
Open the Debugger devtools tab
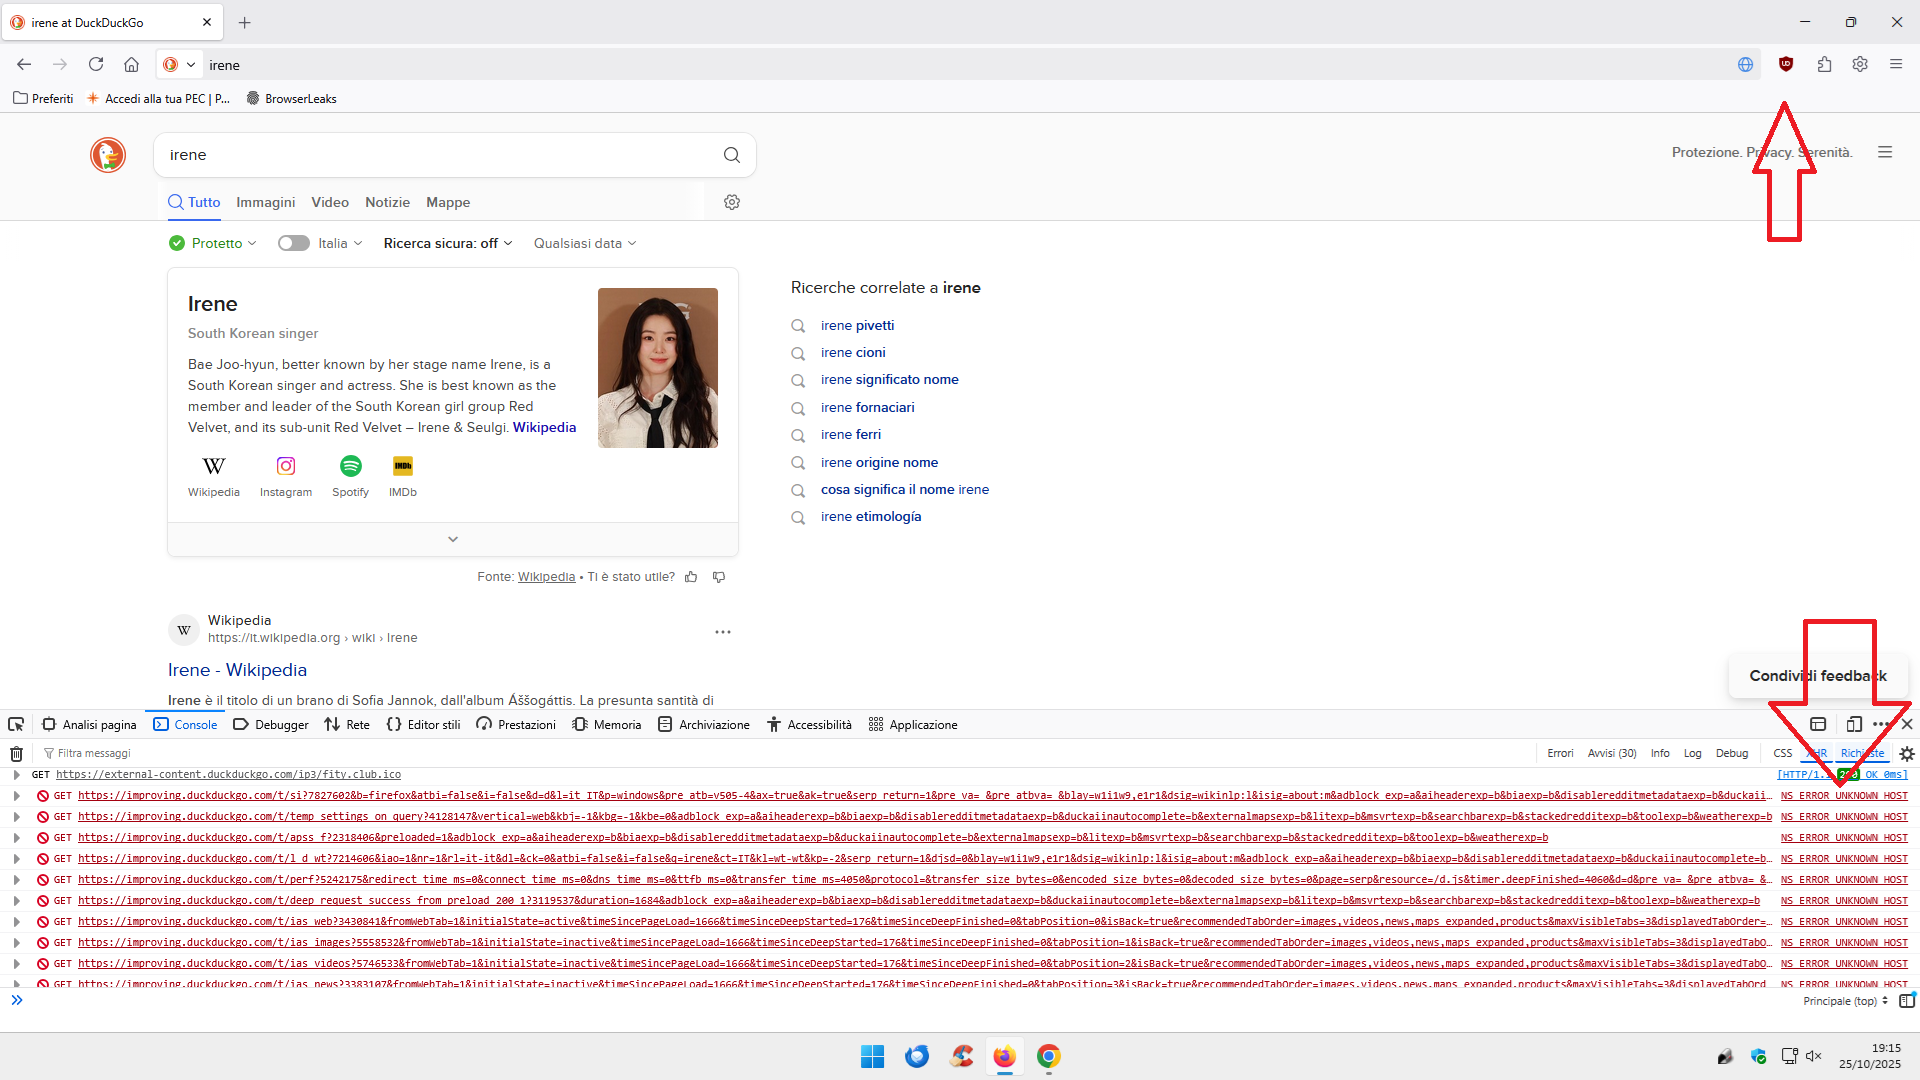(271, 724)
